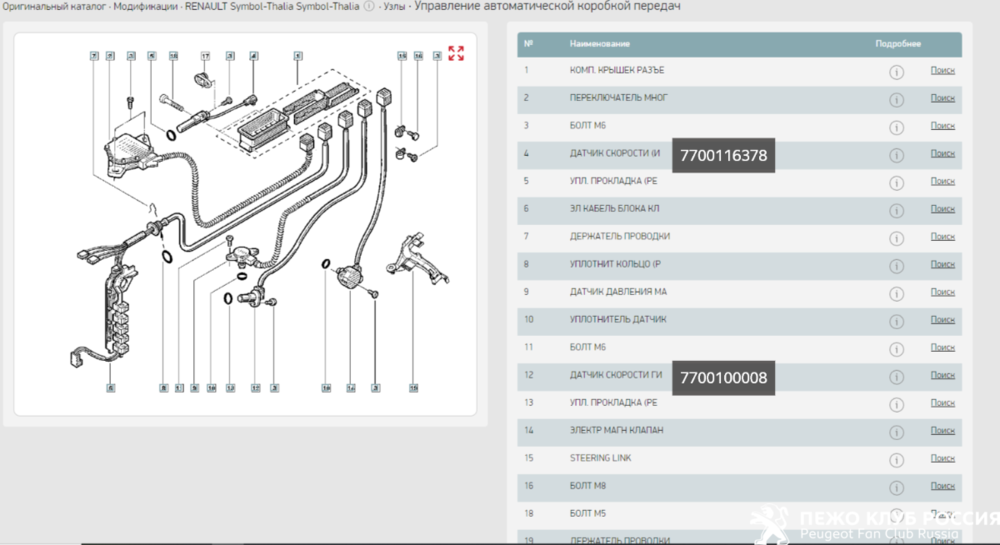Open info icon for УПЛОТНИТЕЛЬ ДАТЧИК
1000x545 pixels.
pyautogui.click(x=896, y=321)
